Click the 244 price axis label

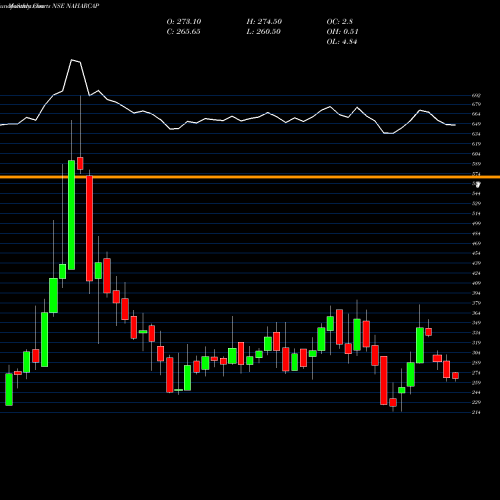click(476, 393)
